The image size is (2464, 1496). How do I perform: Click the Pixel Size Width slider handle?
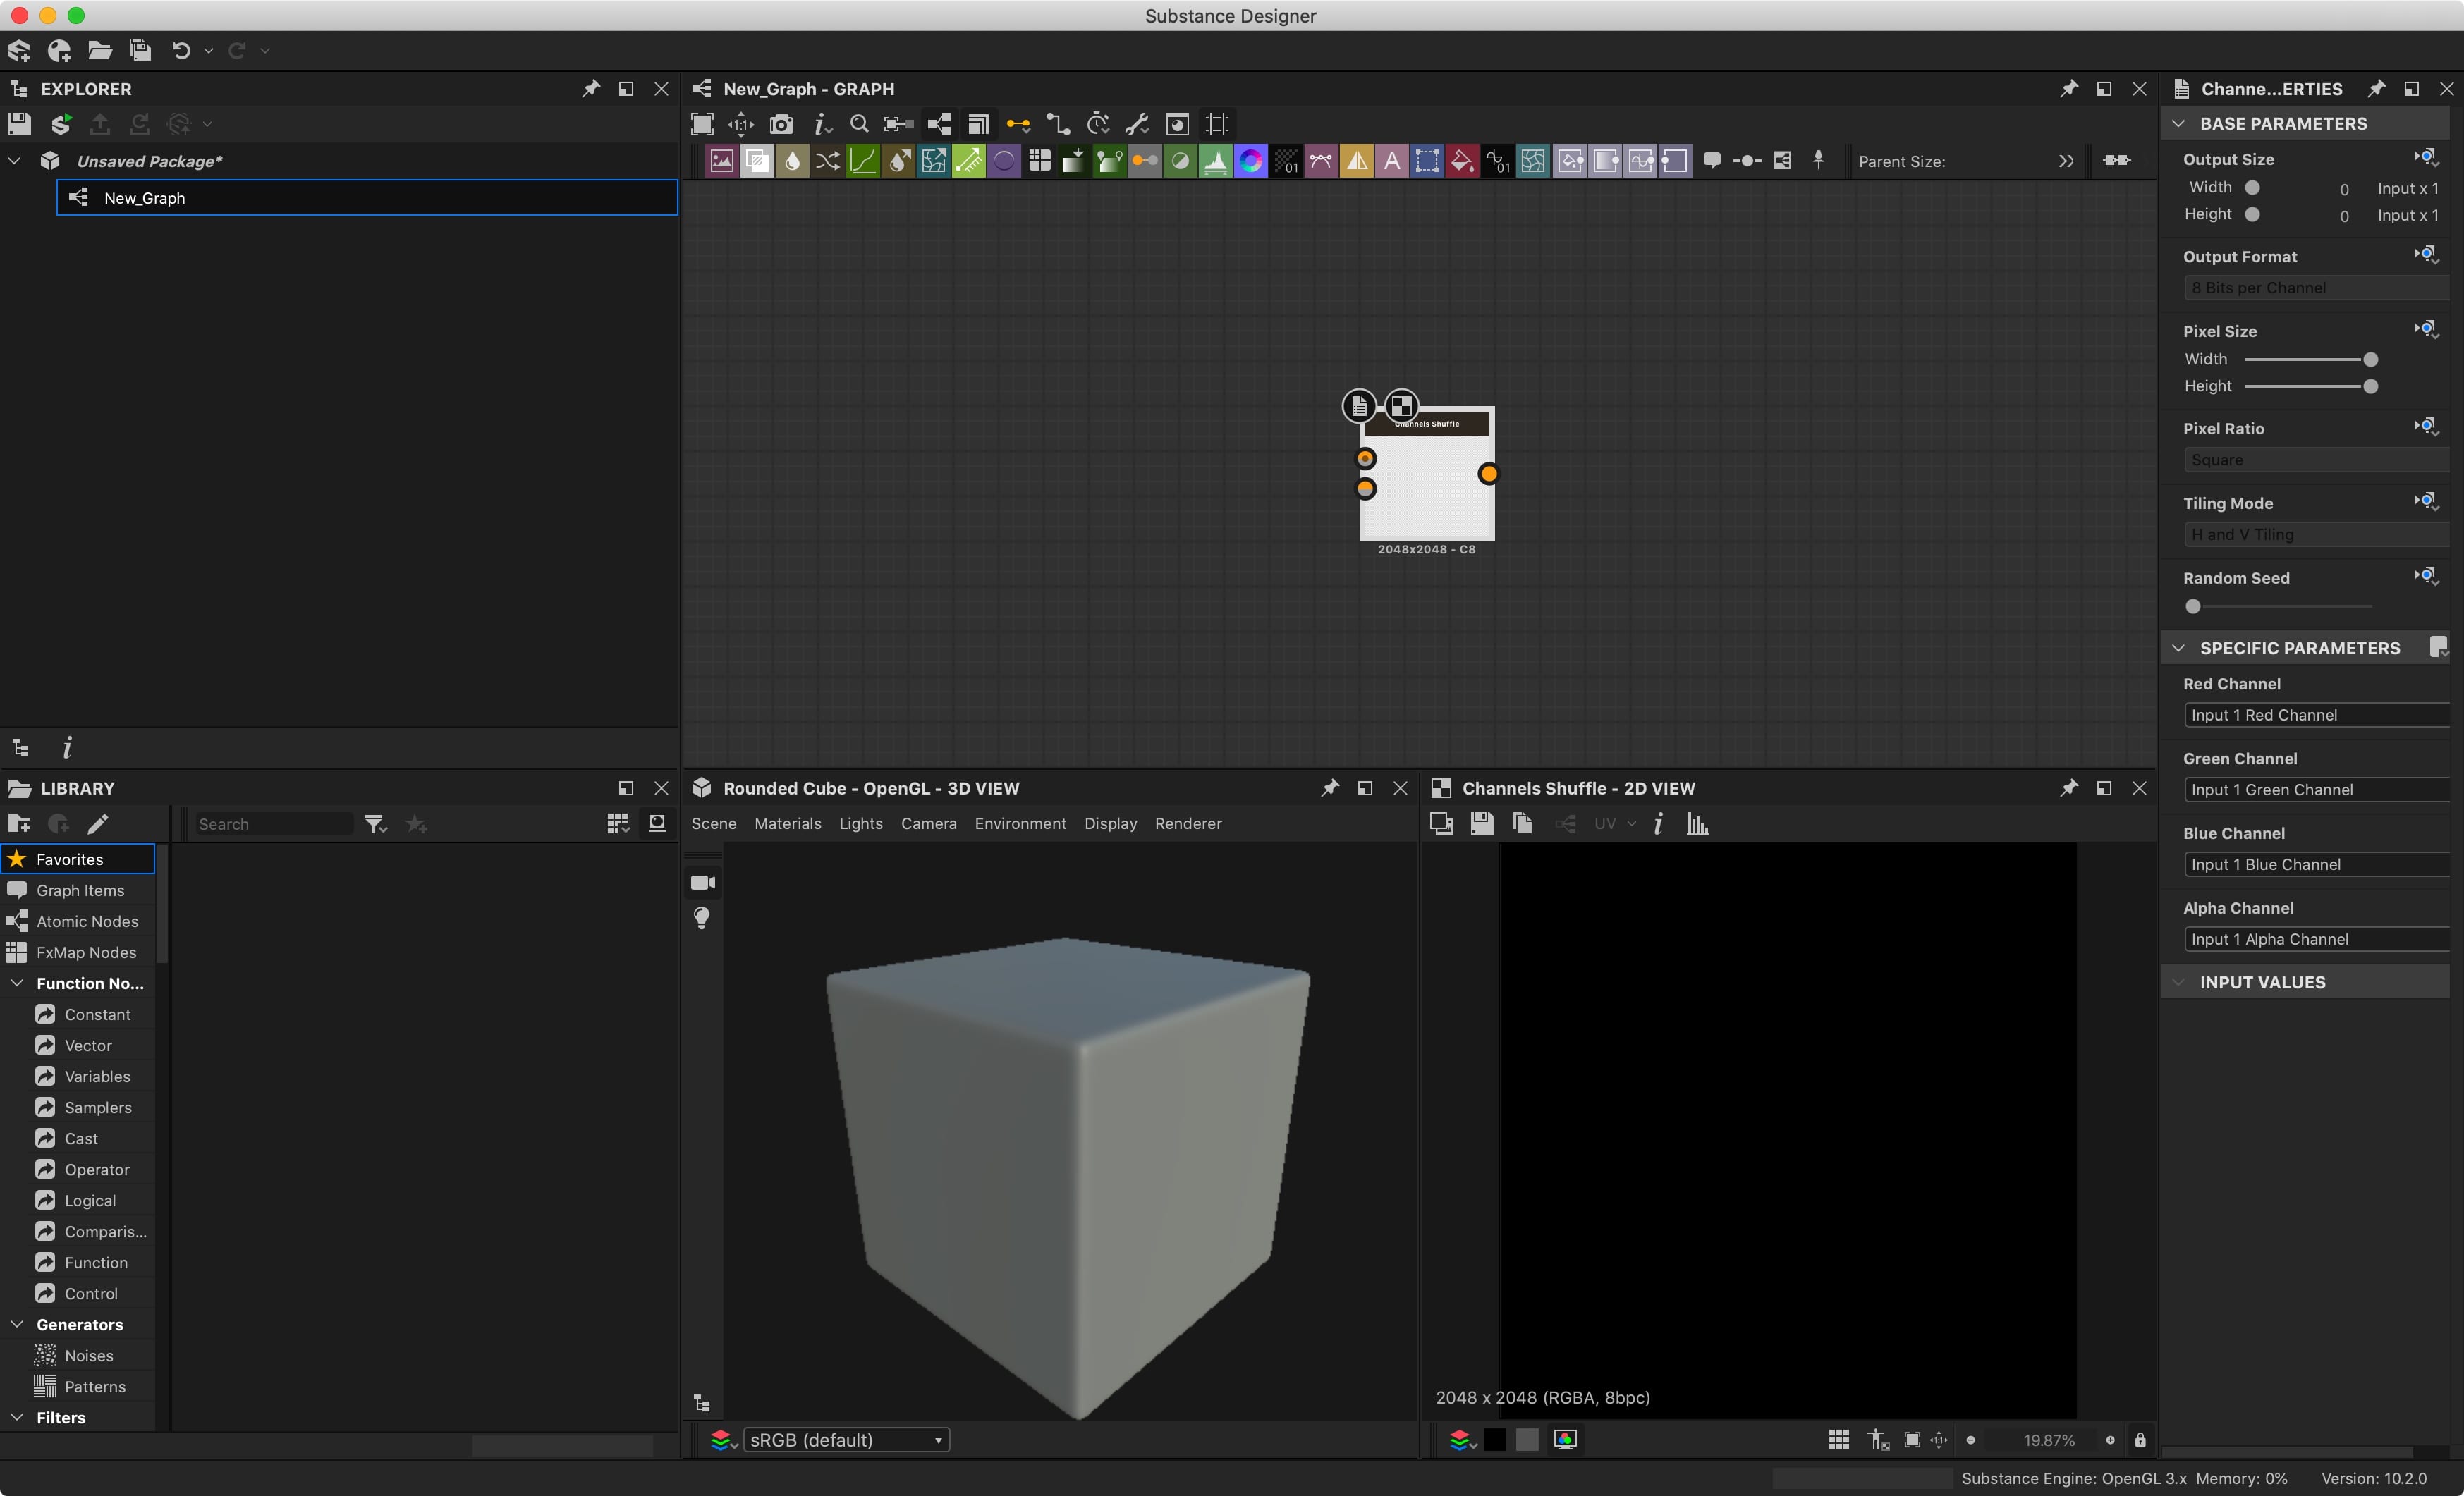(x=2369, y=359)
